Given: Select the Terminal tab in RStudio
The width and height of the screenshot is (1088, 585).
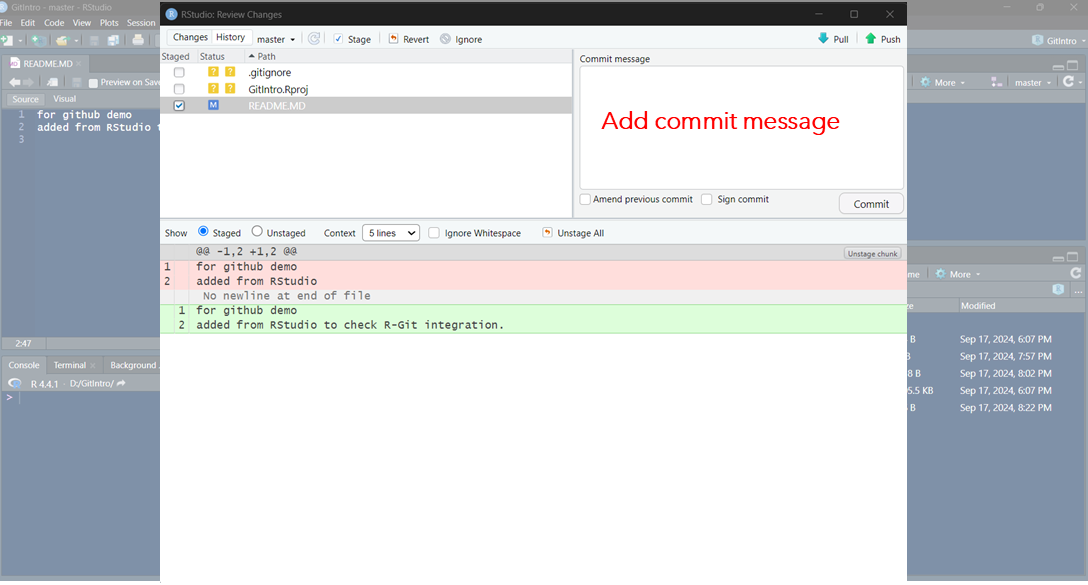Looking at the screenshot, I should [74, 365].
